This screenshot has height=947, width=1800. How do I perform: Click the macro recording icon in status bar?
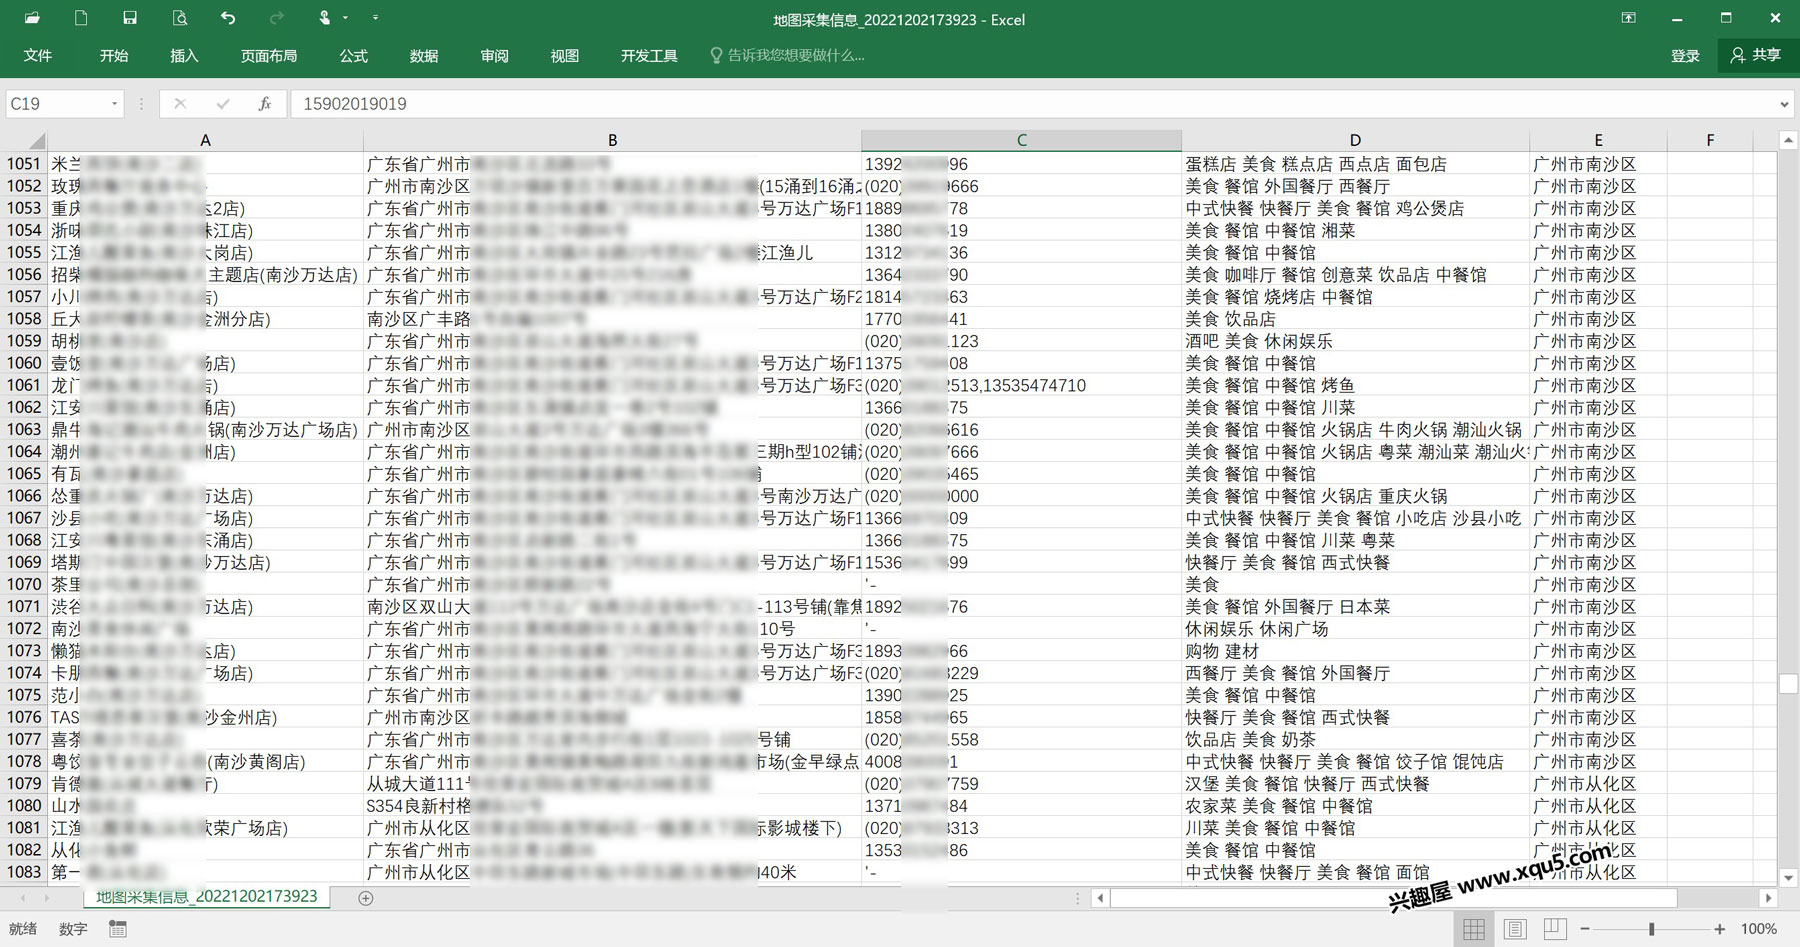[118, 929]
